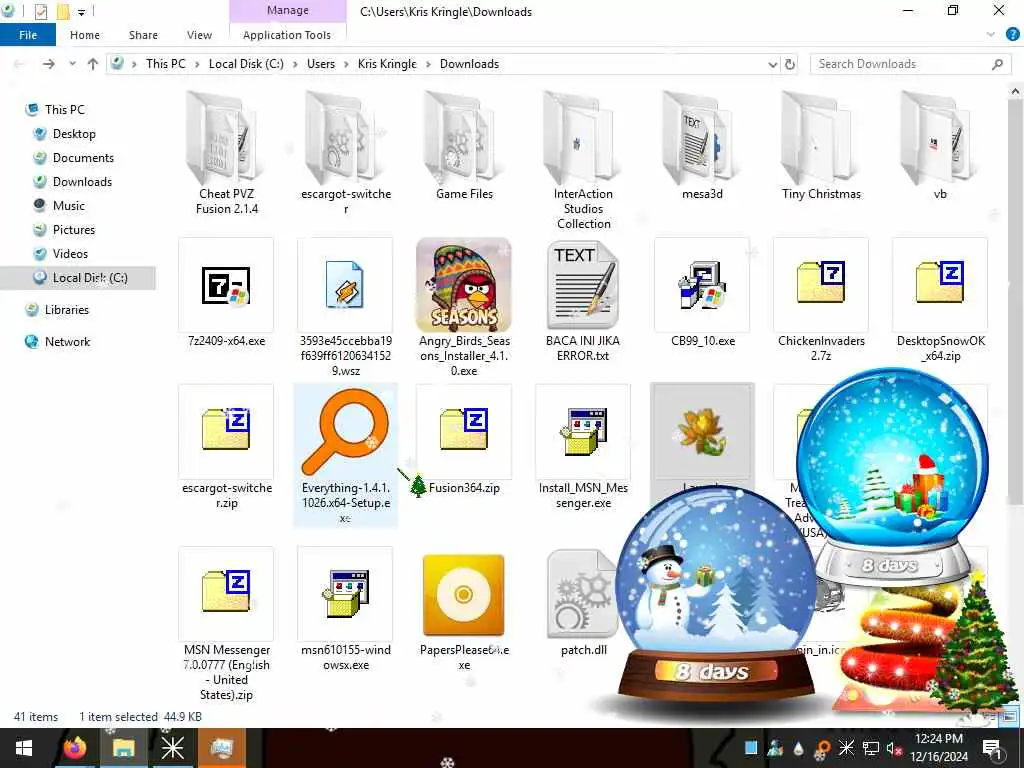Click the Manage contextual tab header
The width and height of the screenshot is (1024, 768).
[287, 10]
